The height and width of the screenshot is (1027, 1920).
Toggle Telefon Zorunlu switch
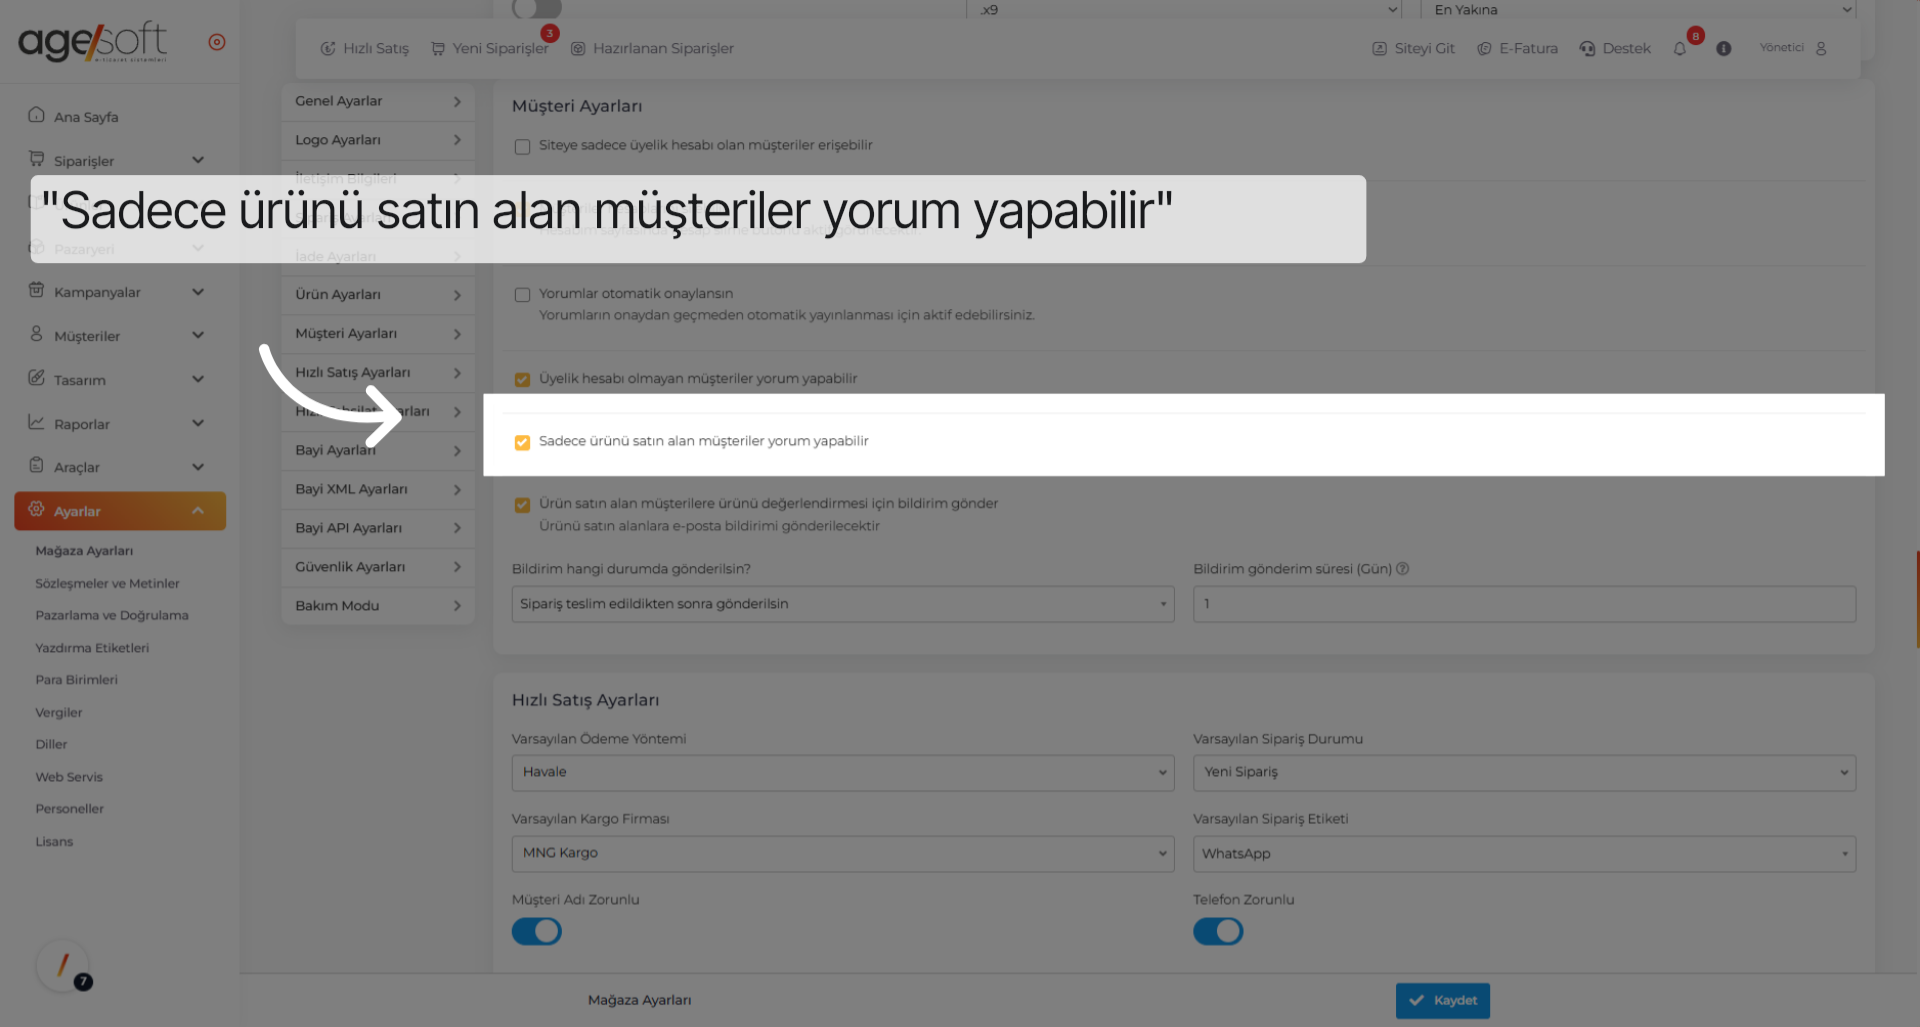[x=1218, y=931]
